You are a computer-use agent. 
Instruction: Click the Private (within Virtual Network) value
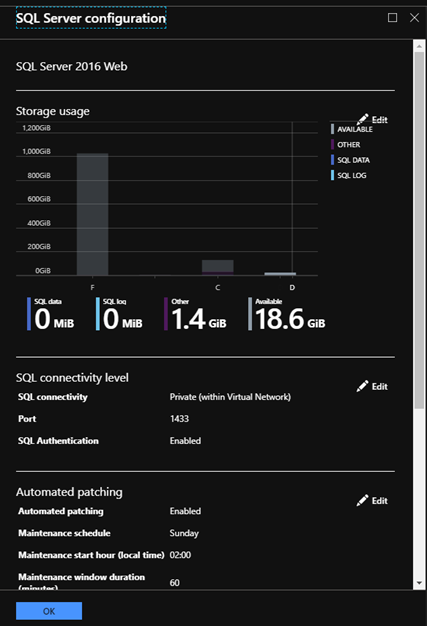pos(230,397)
